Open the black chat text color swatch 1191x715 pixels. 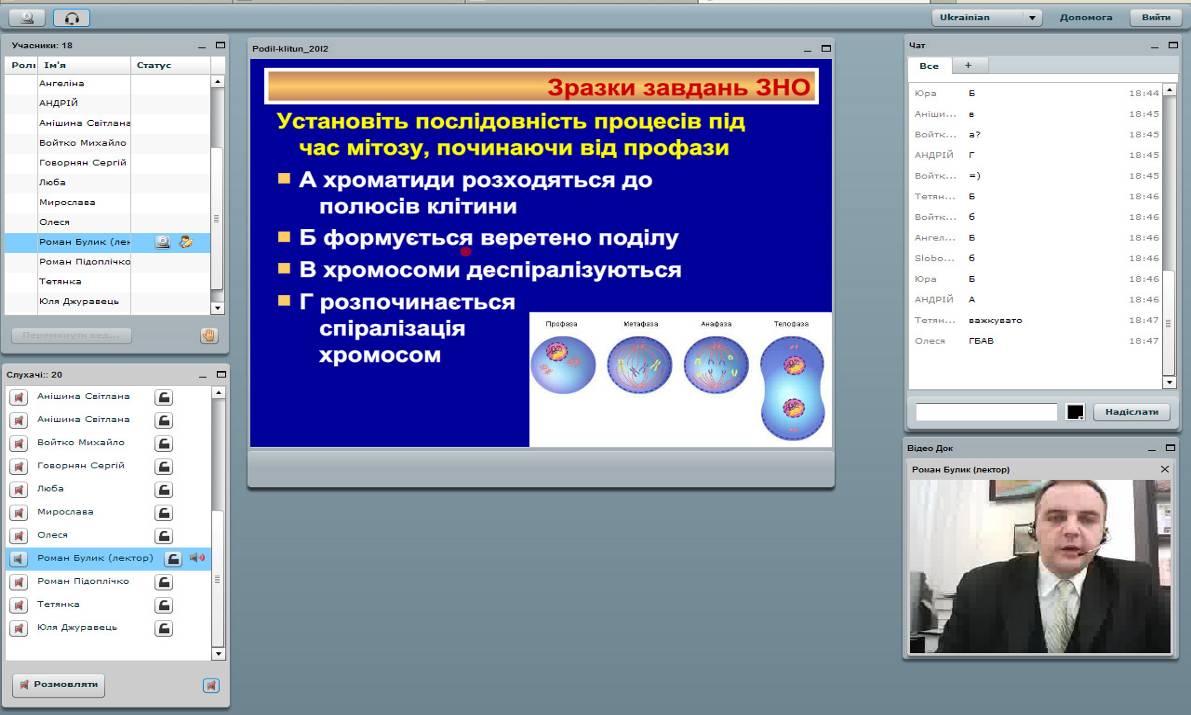point(1075,412)
